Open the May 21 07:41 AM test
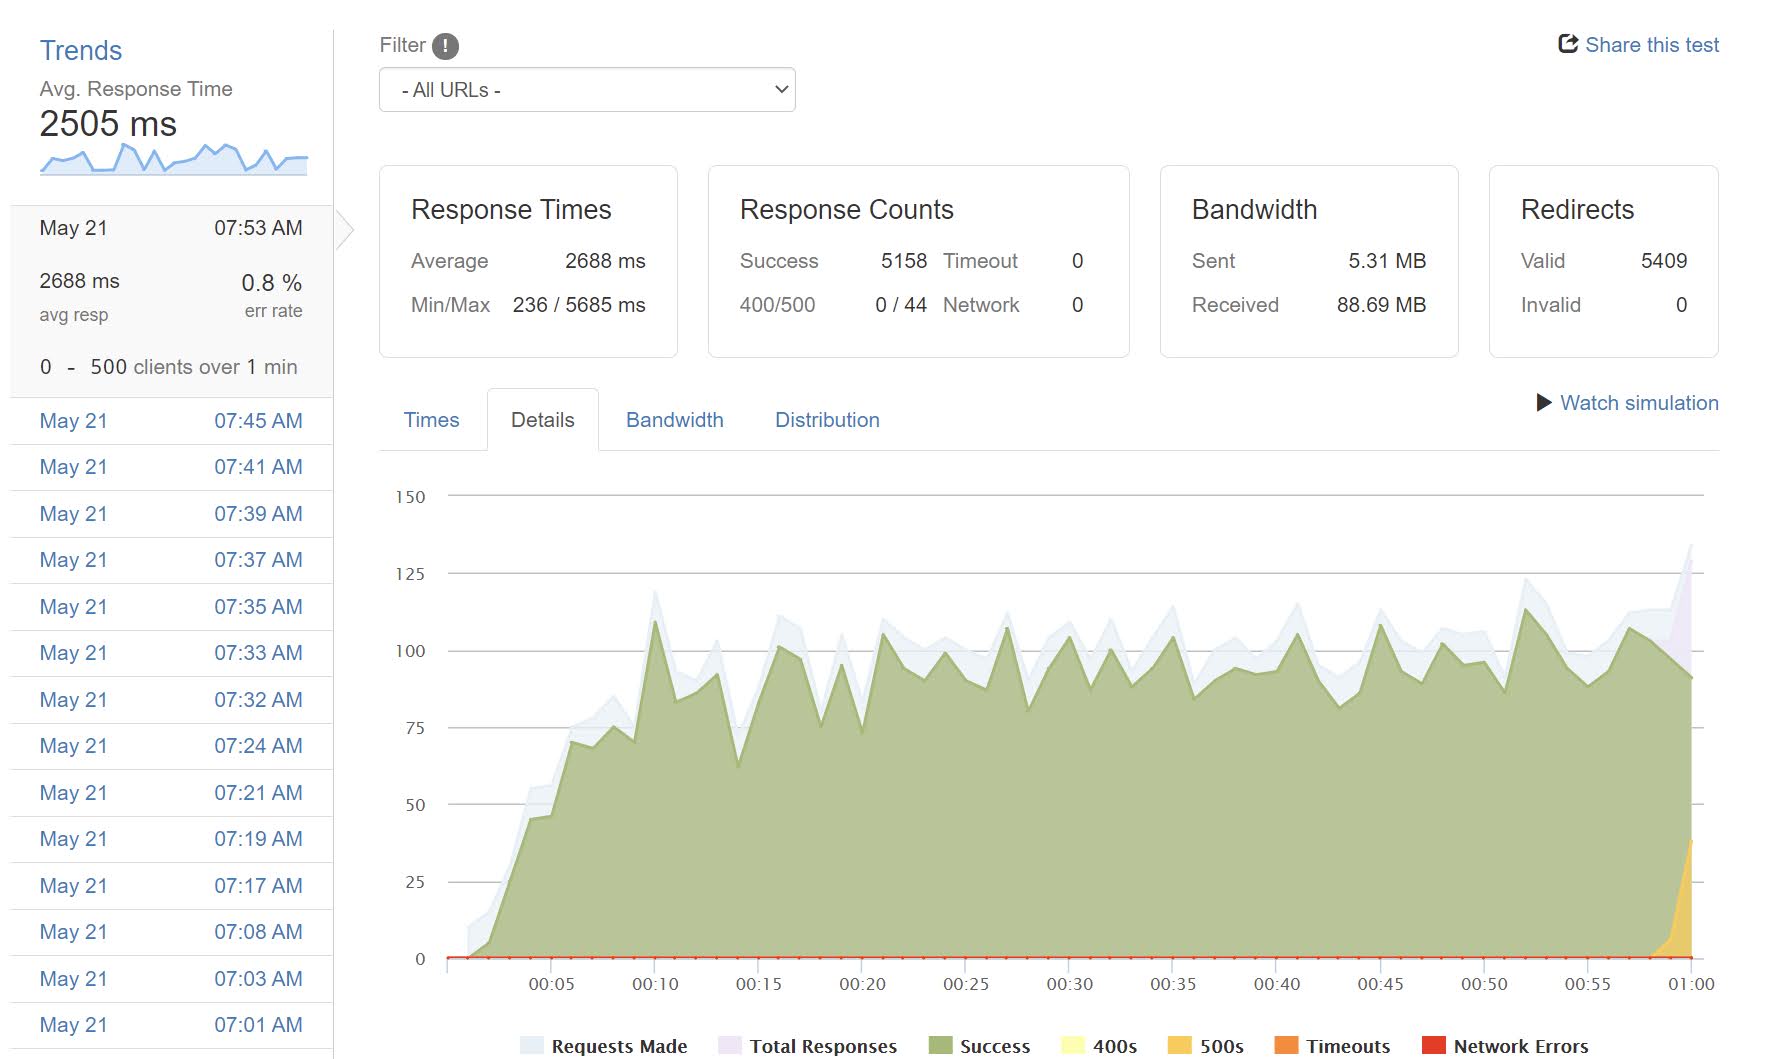This screenshot has width=1779, height=1059. [x=171, y=467]
